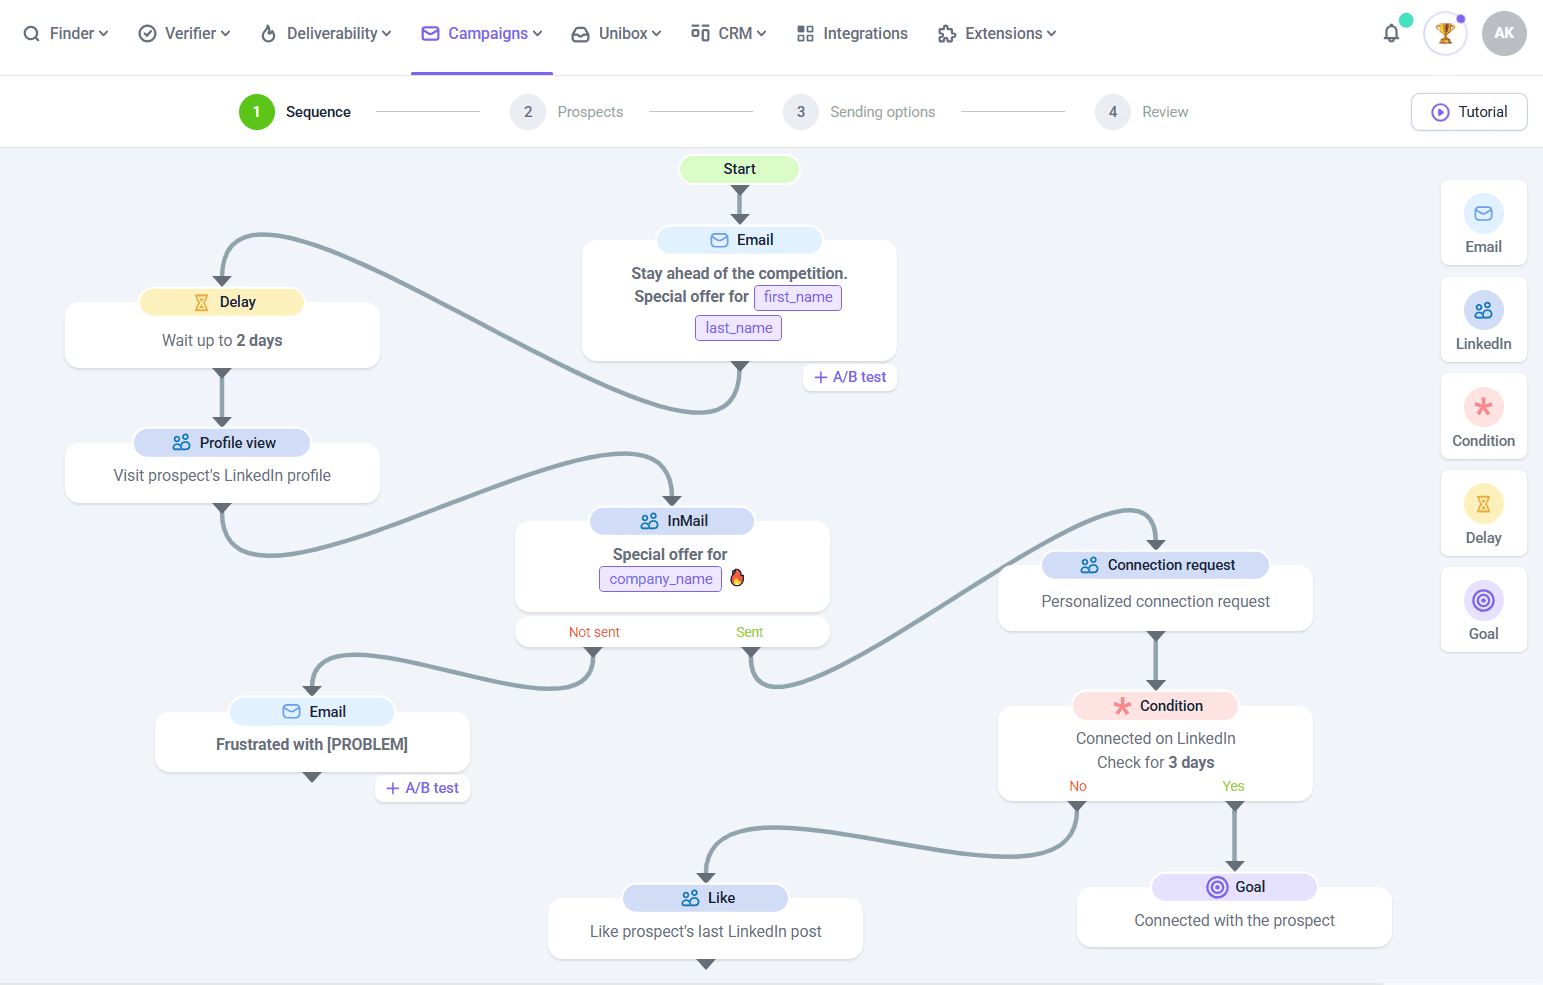The image size is (1543, 985).
Task: Open the AK user avatar
Action: (x=1503, y=34)
